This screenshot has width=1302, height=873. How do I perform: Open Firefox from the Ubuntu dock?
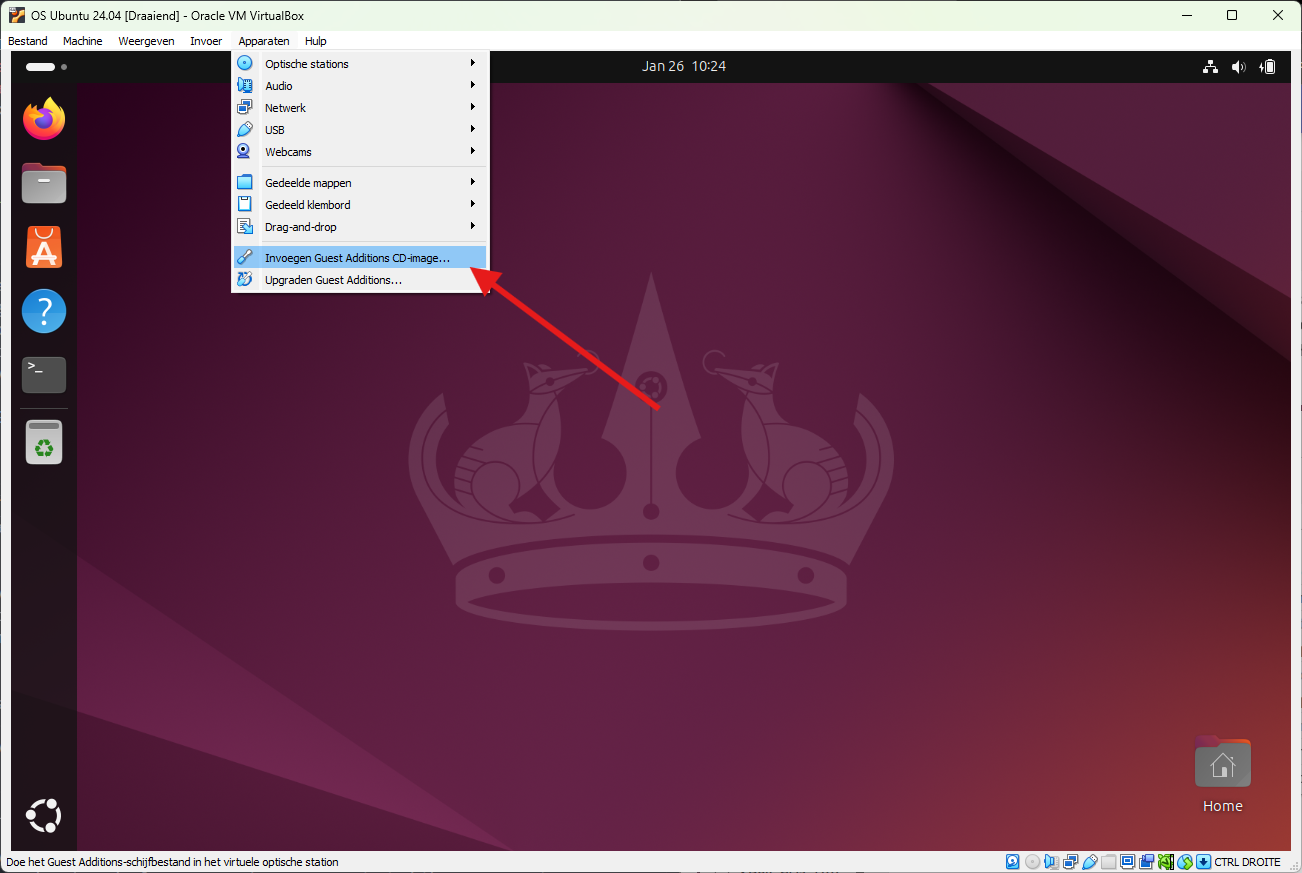click(43, 118)
